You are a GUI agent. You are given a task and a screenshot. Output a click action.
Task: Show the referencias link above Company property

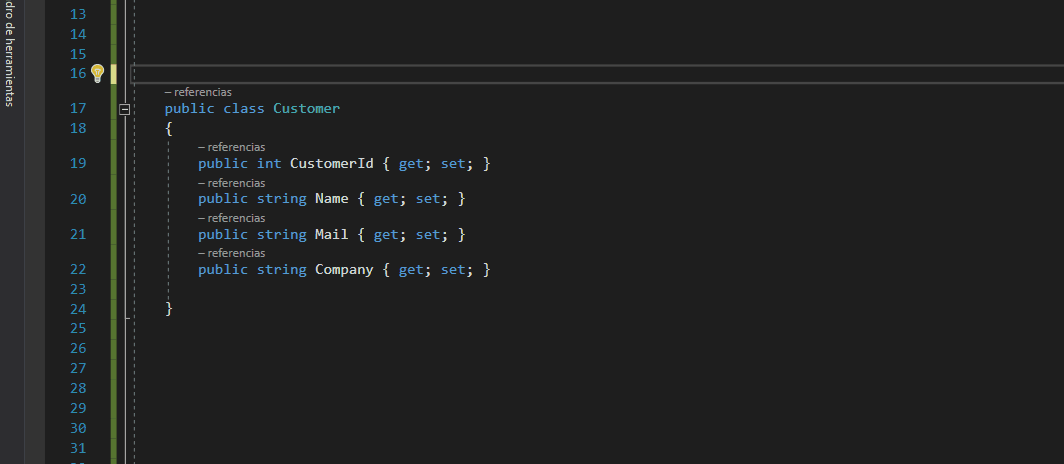(231, 252)
